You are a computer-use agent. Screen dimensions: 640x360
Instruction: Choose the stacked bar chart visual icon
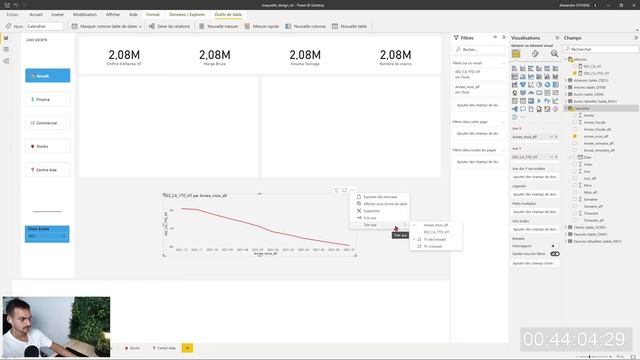[515, 68]
